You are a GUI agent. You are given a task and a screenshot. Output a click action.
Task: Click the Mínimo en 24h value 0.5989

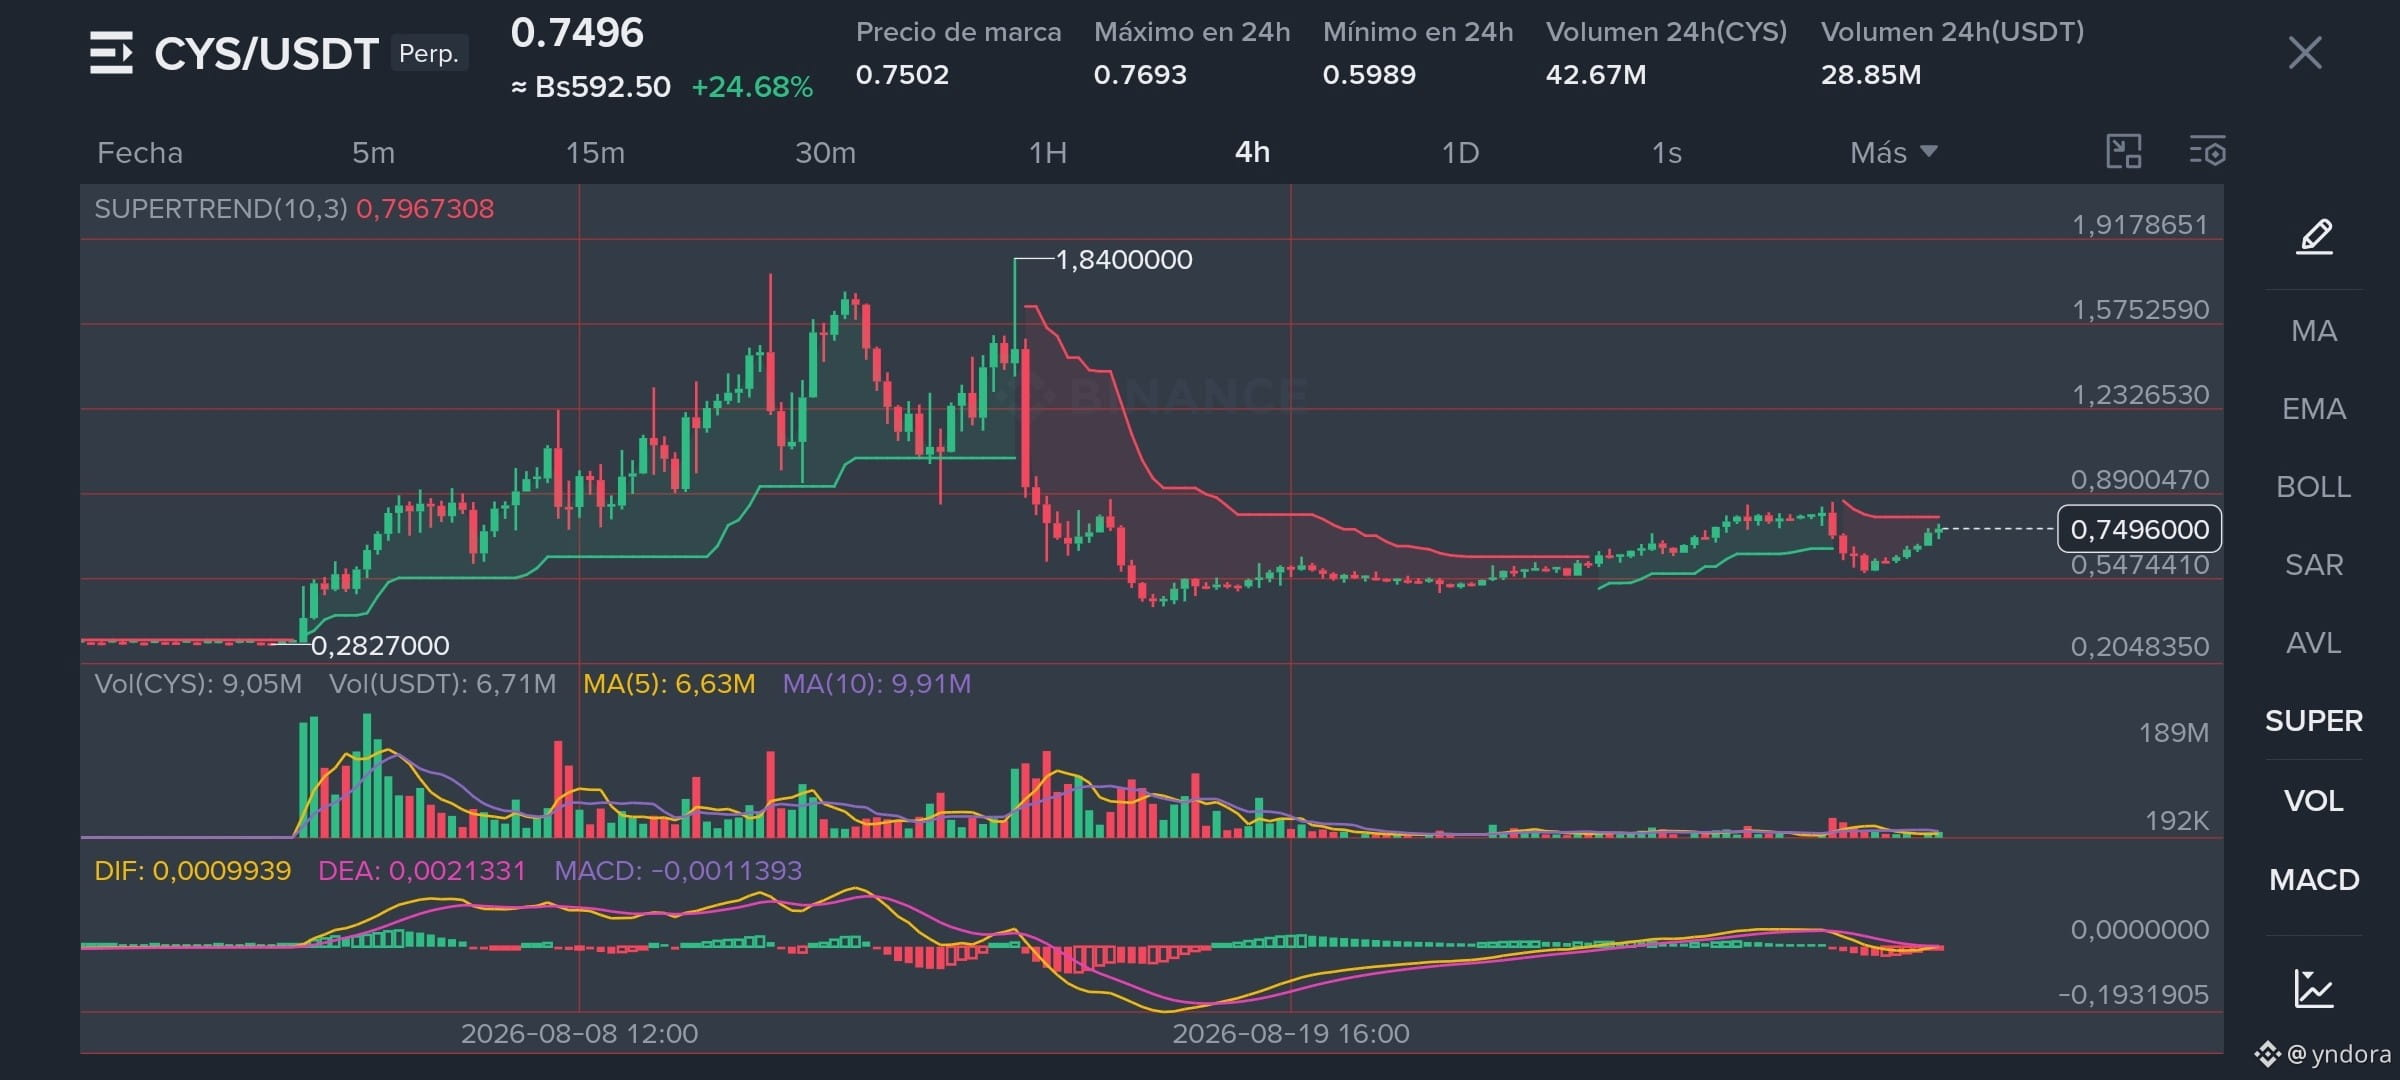(1369, 75)
